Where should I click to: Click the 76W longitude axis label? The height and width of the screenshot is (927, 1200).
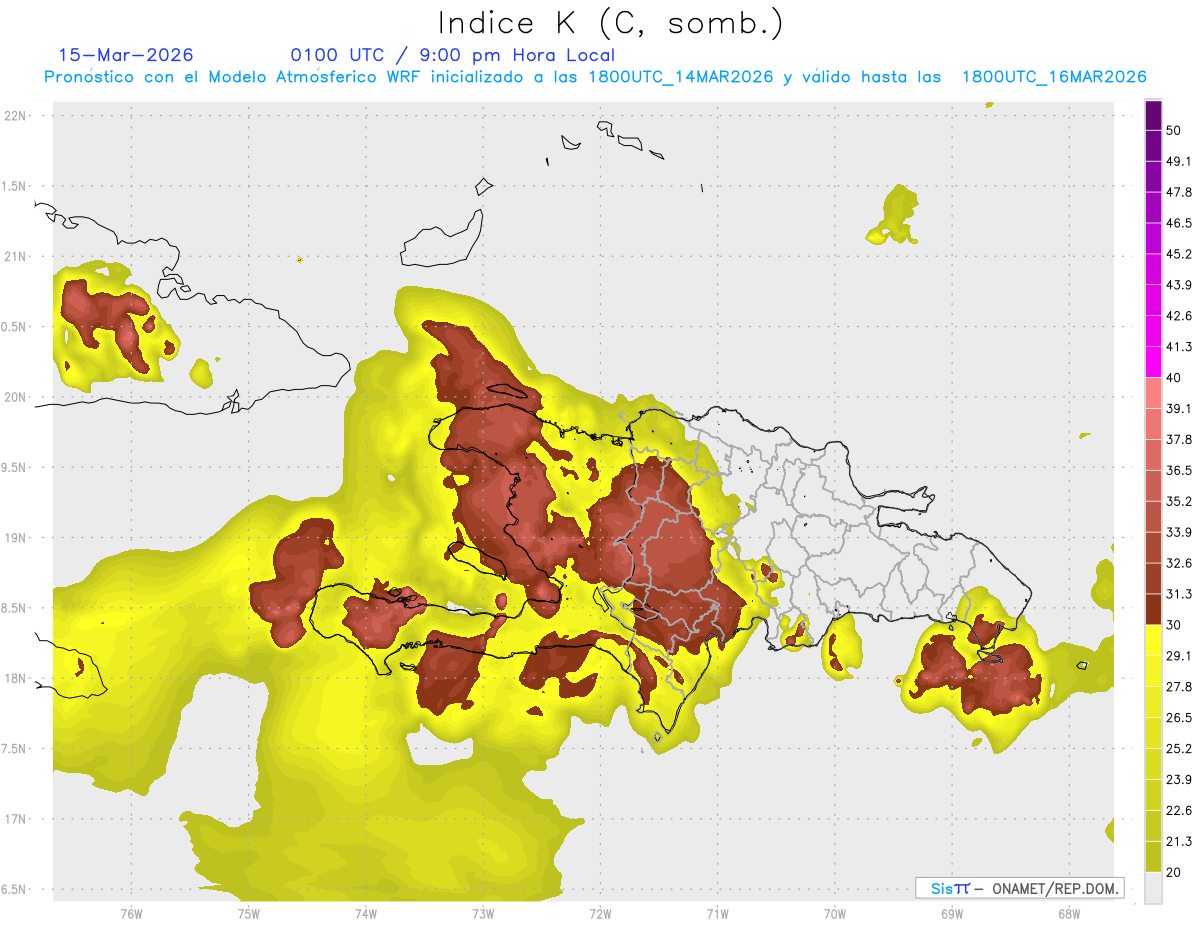pos(131,913)
